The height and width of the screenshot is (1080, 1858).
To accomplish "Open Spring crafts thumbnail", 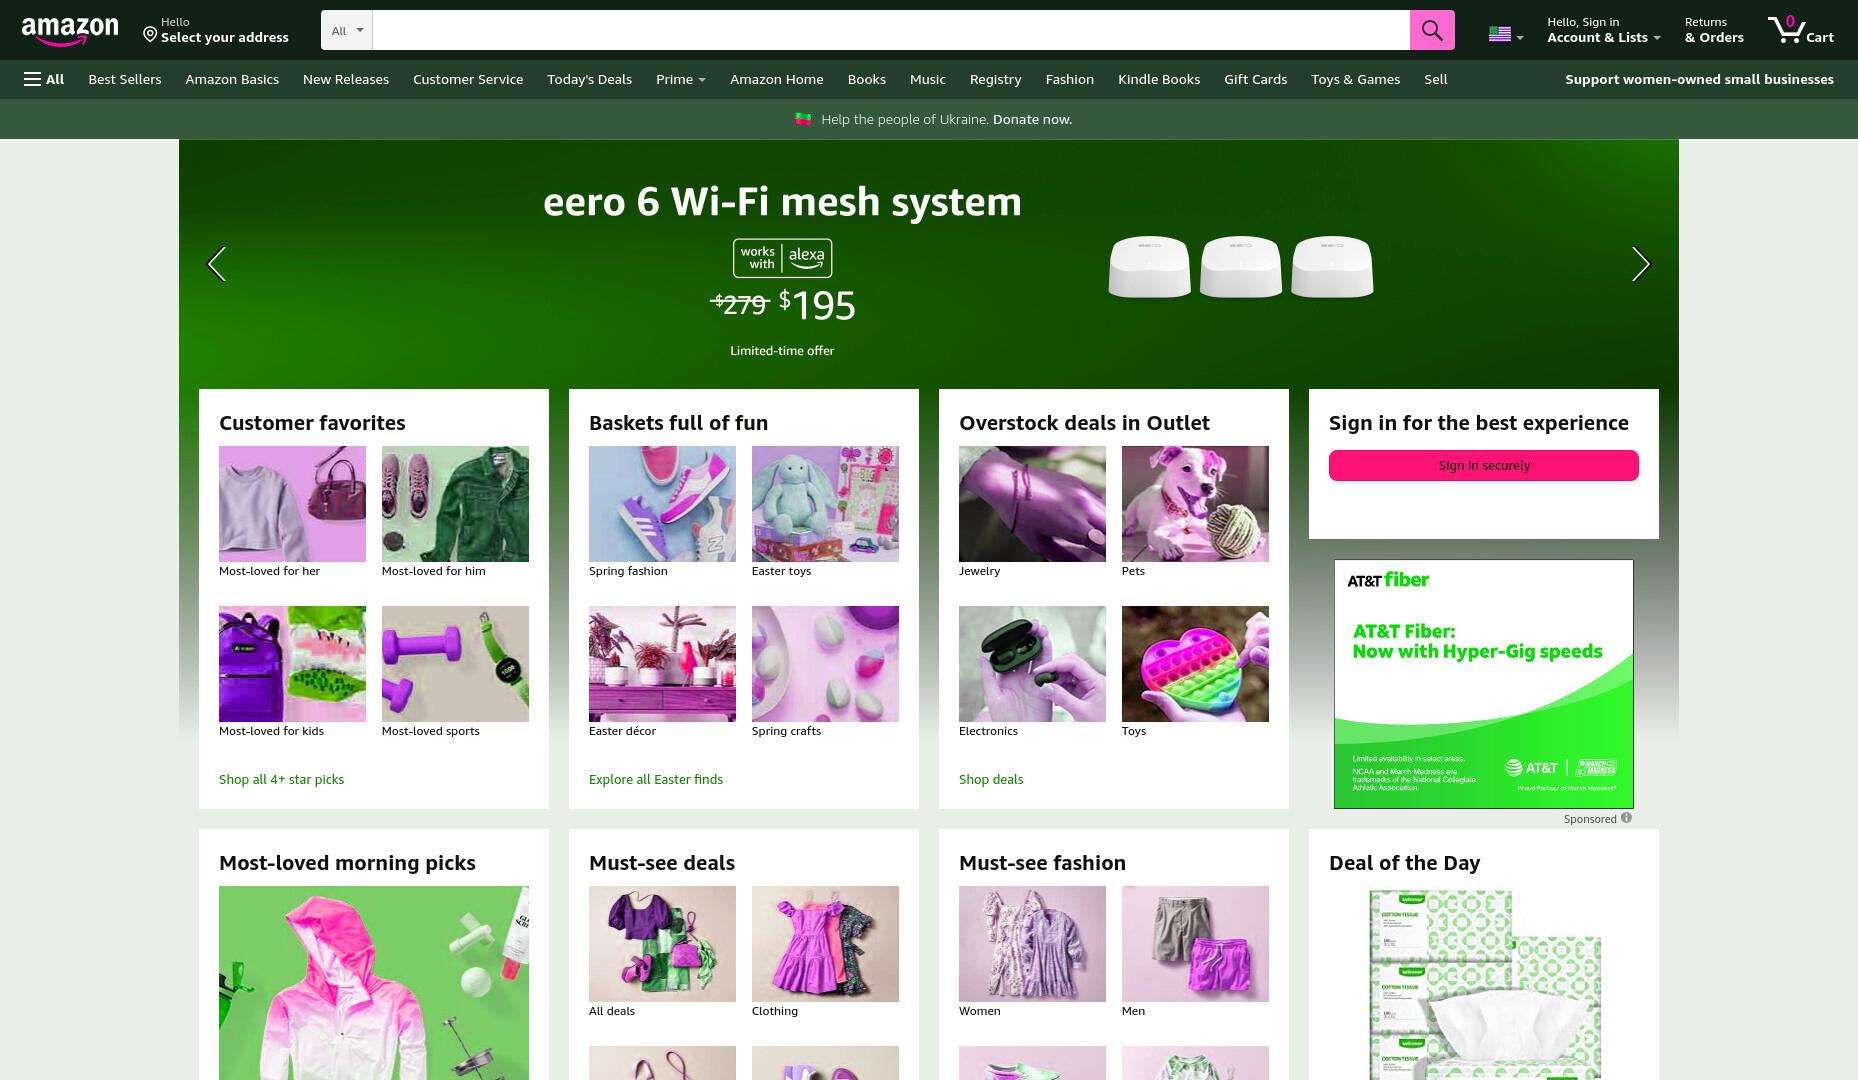I will click(825, 664).
